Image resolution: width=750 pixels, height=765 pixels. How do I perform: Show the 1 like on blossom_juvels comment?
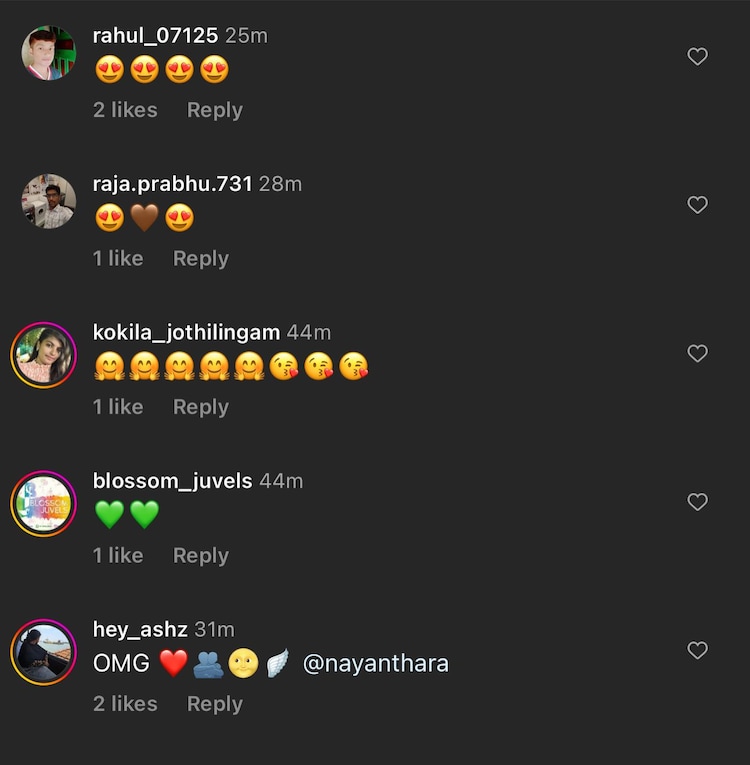(118, 555)
